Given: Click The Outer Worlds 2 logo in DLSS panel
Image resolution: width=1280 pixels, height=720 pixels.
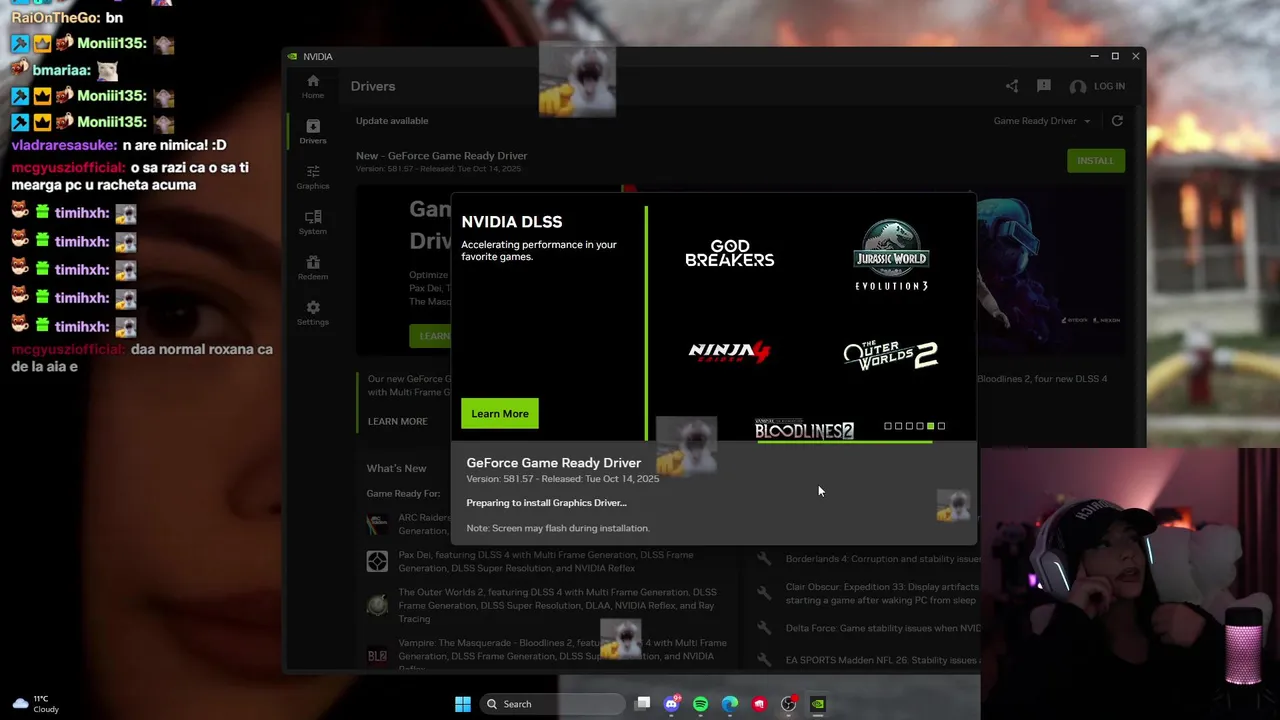Looking at the screenshot, I should coord(890,355).
